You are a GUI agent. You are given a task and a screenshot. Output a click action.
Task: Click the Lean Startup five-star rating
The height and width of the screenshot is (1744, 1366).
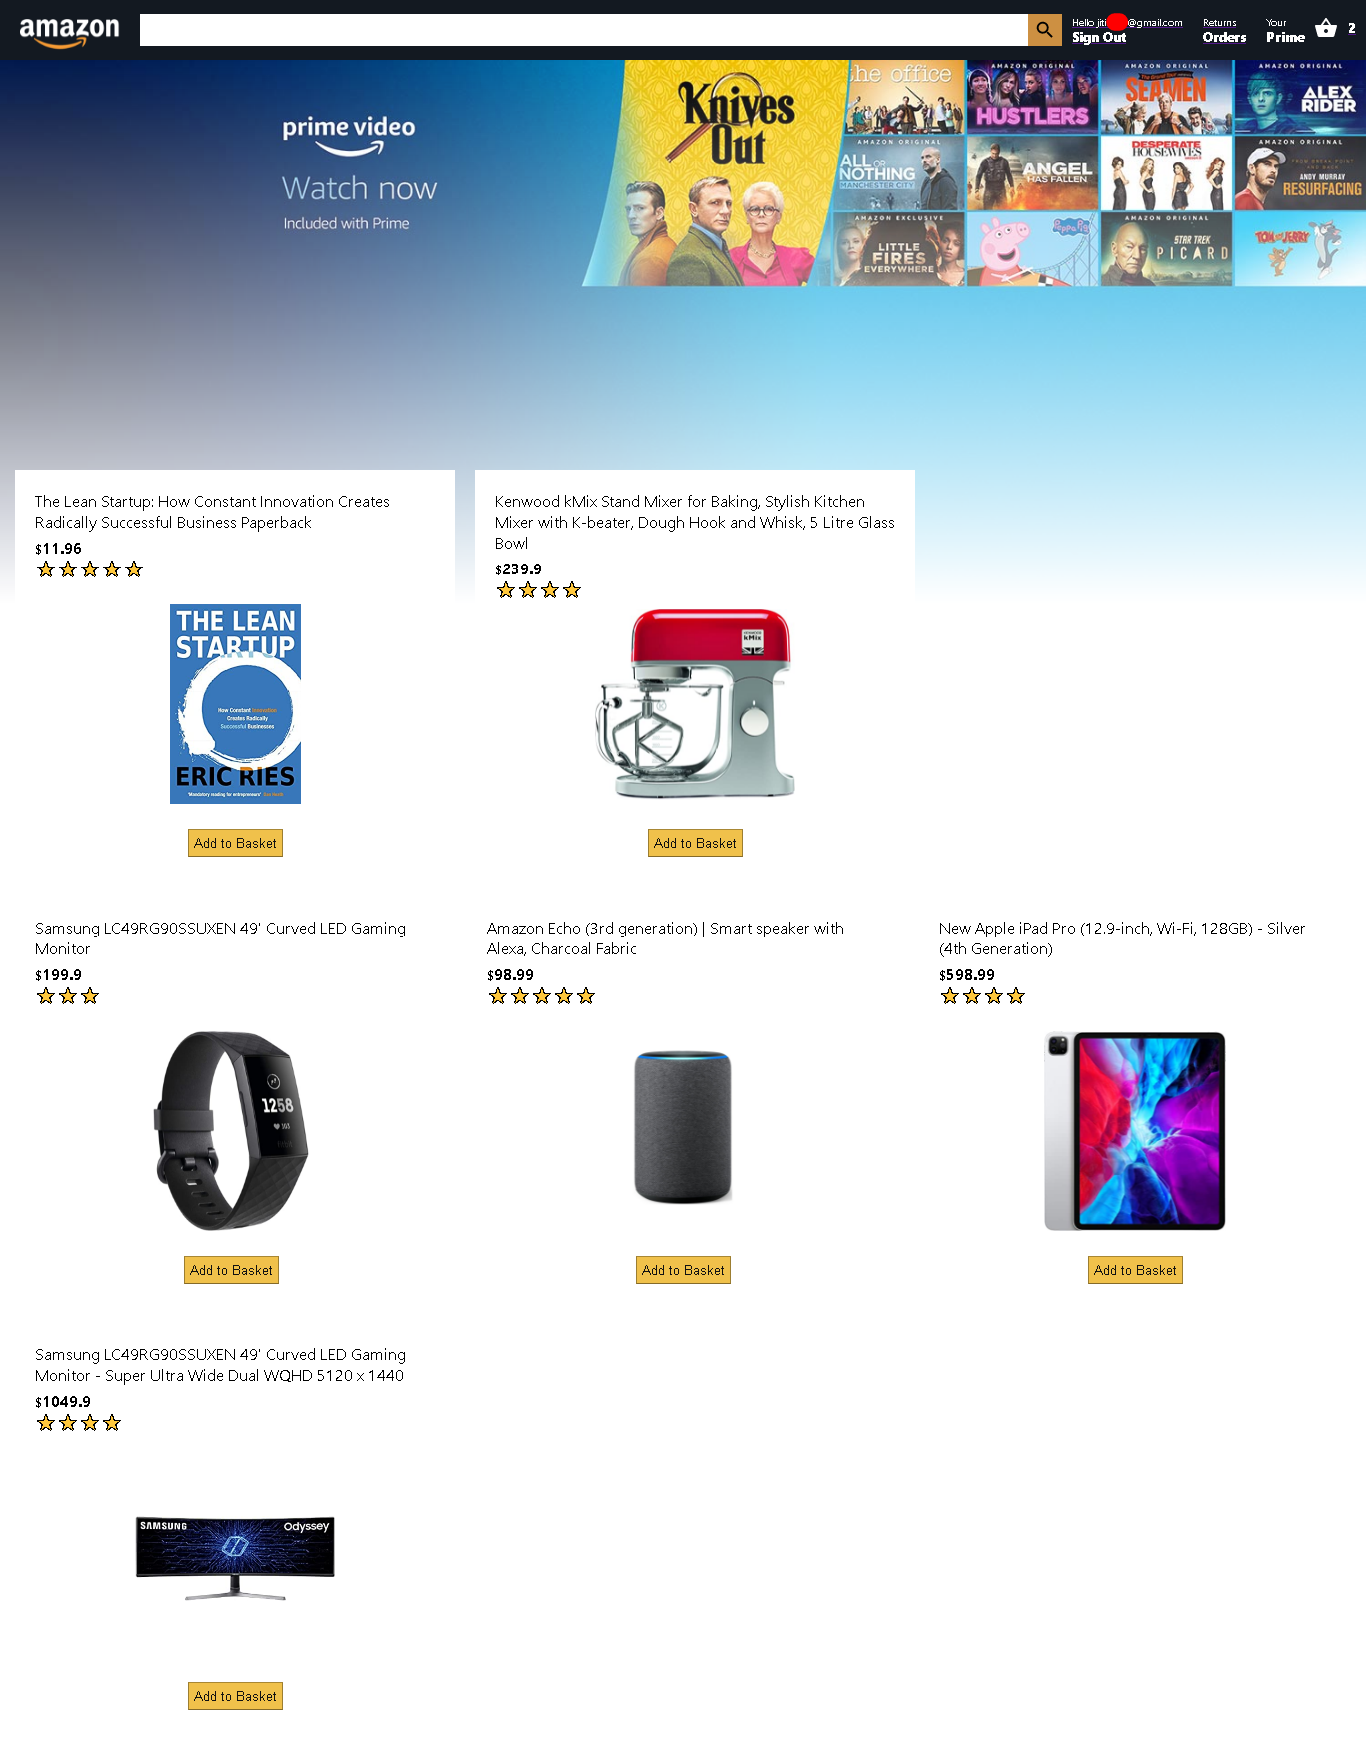point(90,570)
